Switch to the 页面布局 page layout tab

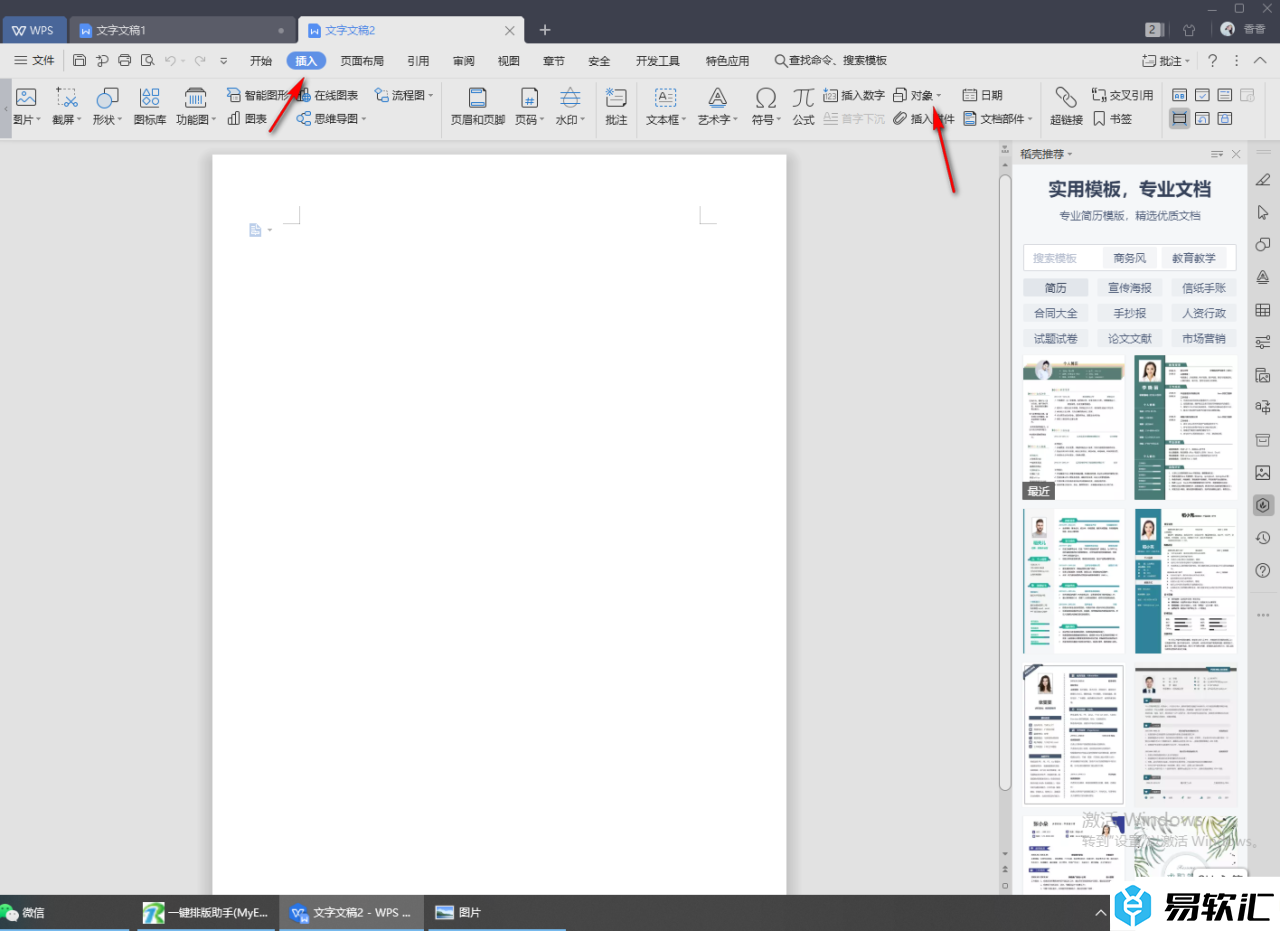(362, 61)
